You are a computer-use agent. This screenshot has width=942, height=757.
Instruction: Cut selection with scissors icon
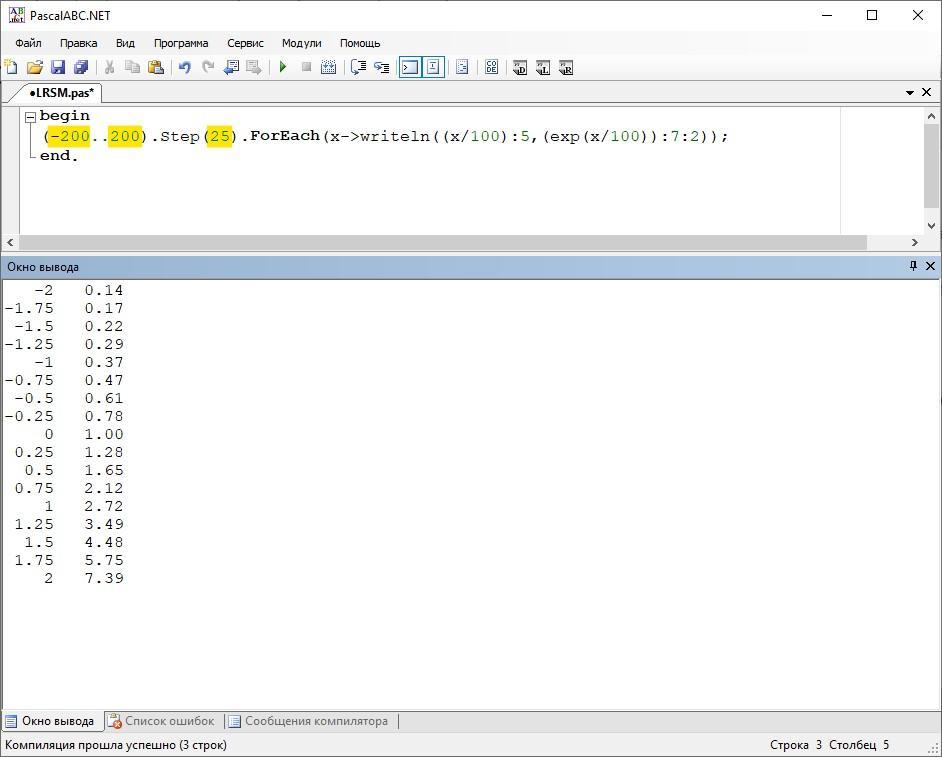click(109, 67)
